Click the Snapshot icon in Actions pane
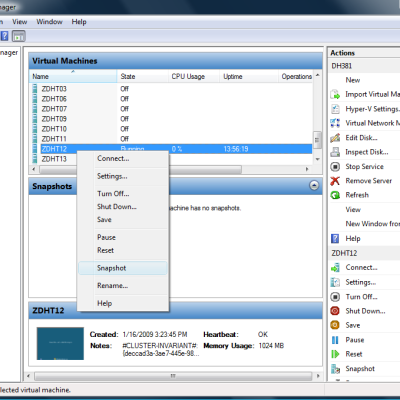400x400 pixels. tap(335, 369)
